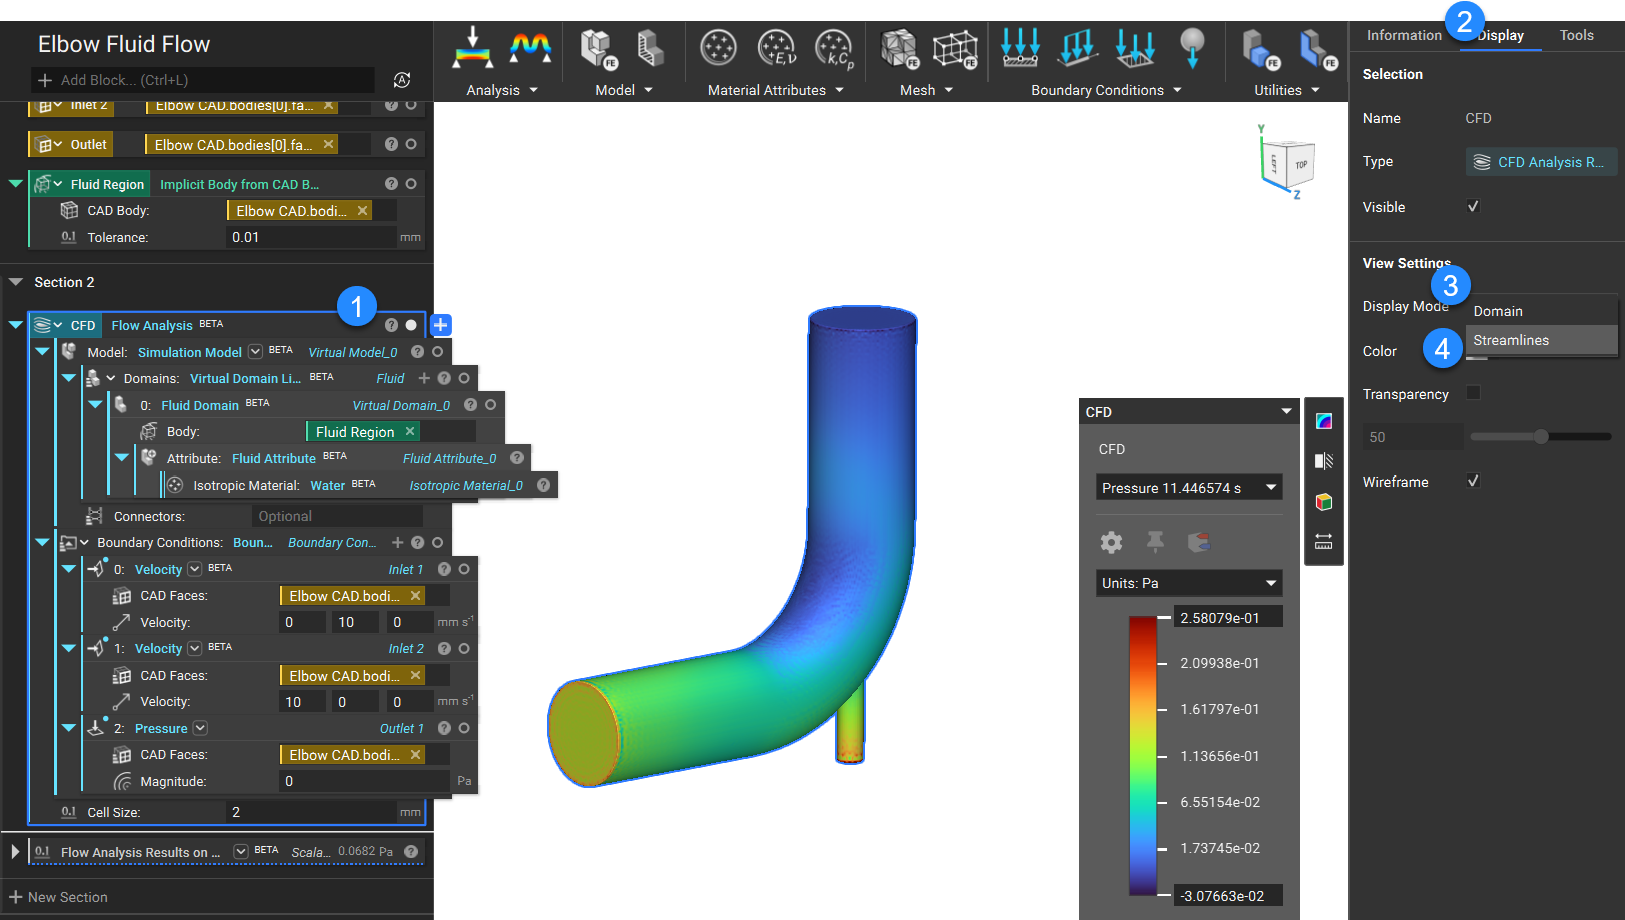Click the sphere point load icon
The height and width of the screenshot is (920, 1625).
click(1192, 47)
